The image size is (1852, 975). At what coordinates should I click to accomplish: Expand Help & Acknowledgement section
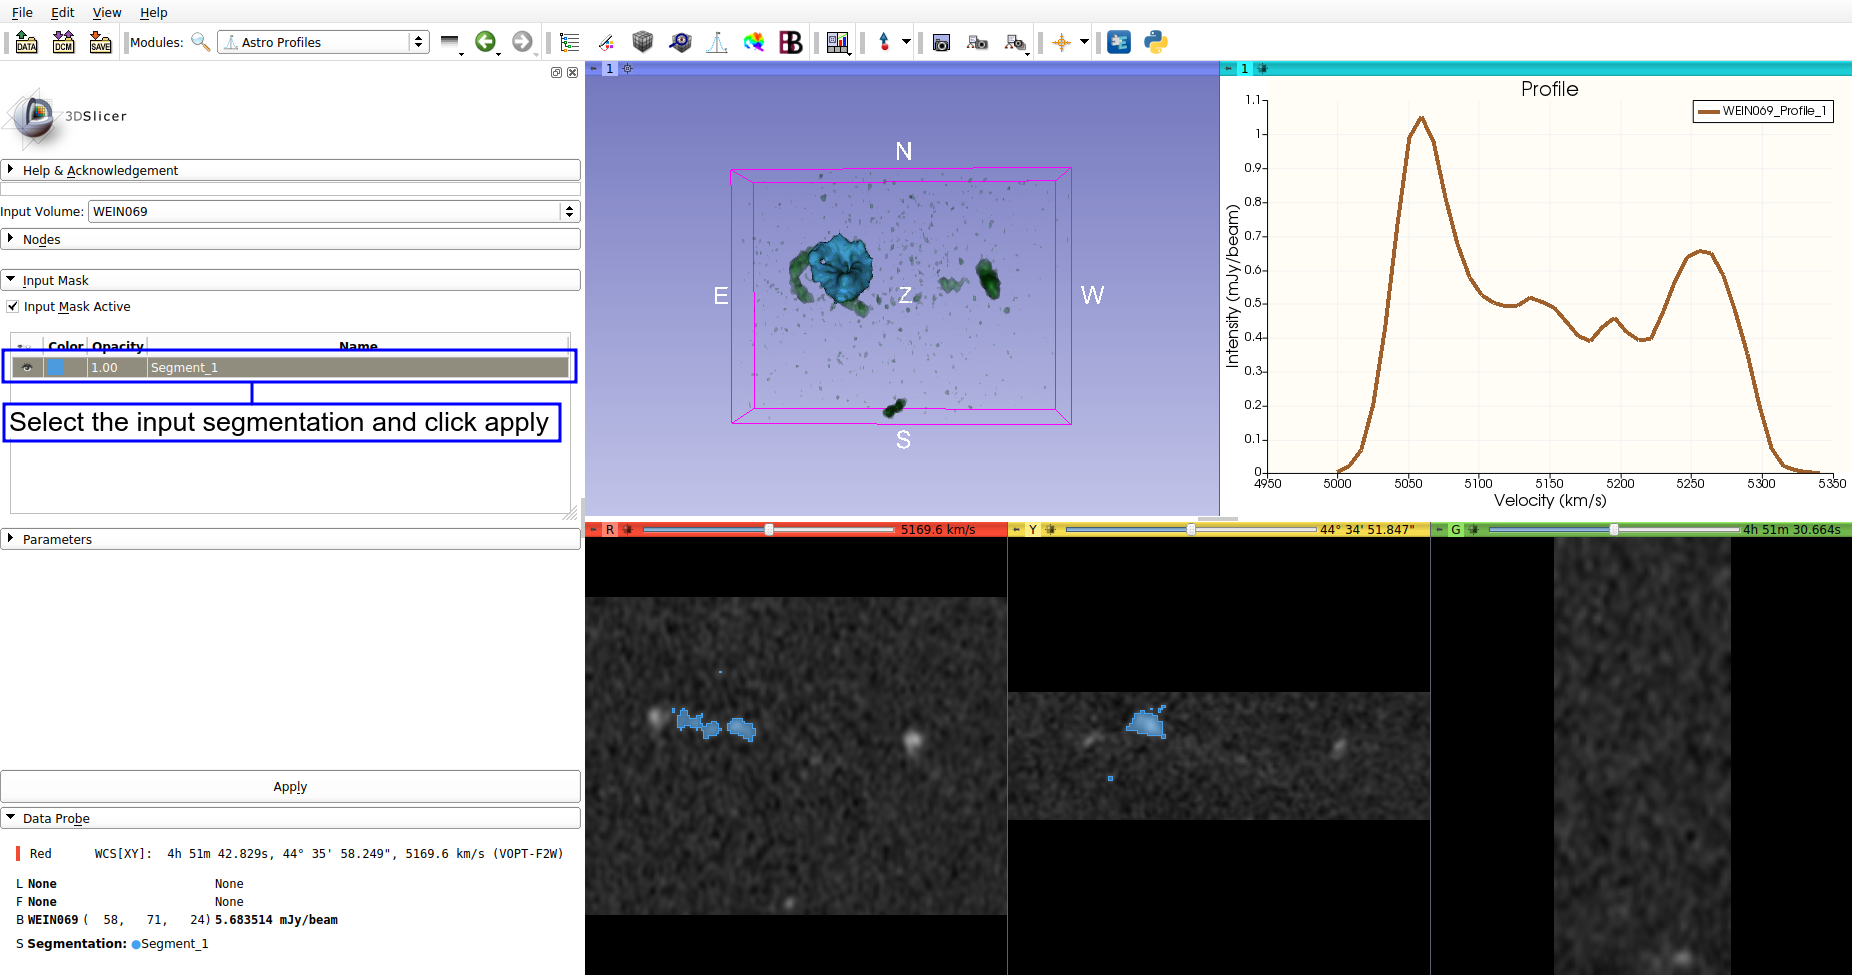coord(290,171)
